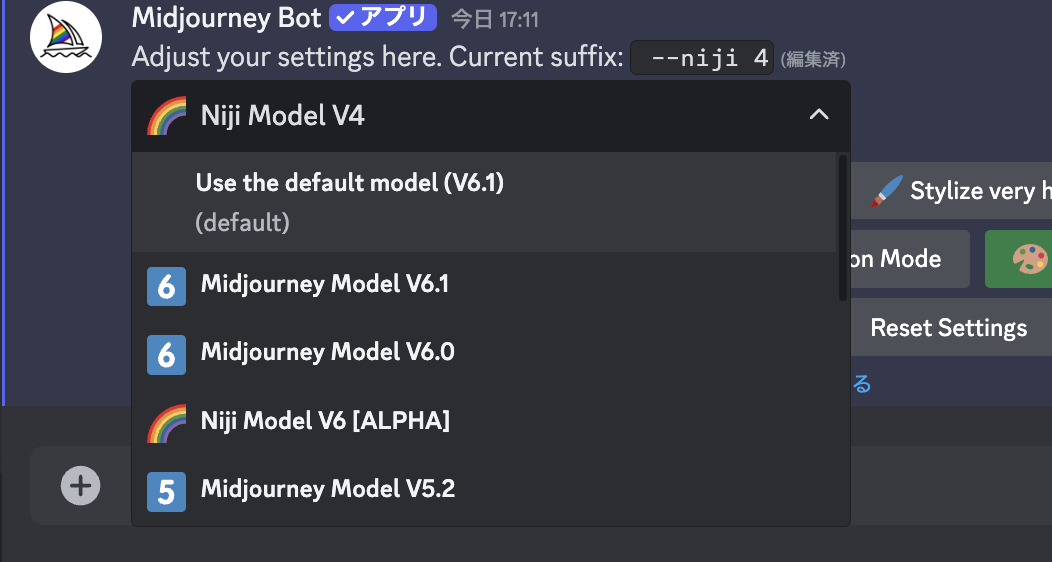Pick Midjourney Model V5.2 from list
This screenshot has width=1052, height=562.
pyautogui.click(x=328, y=489)
